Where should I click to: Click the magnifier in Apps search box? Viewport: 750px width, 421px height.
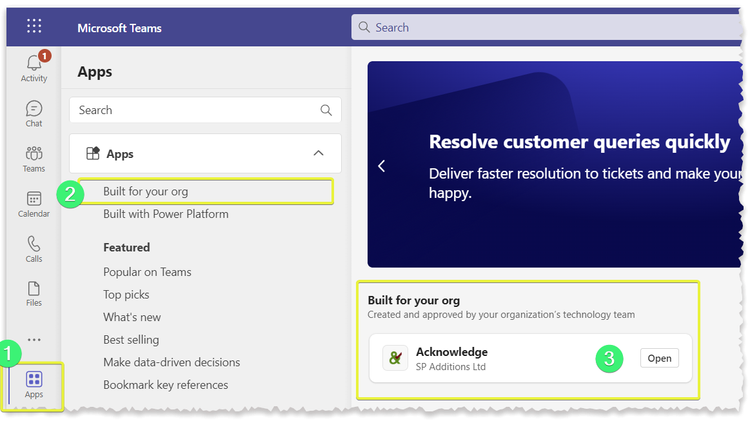pos(326,110)
